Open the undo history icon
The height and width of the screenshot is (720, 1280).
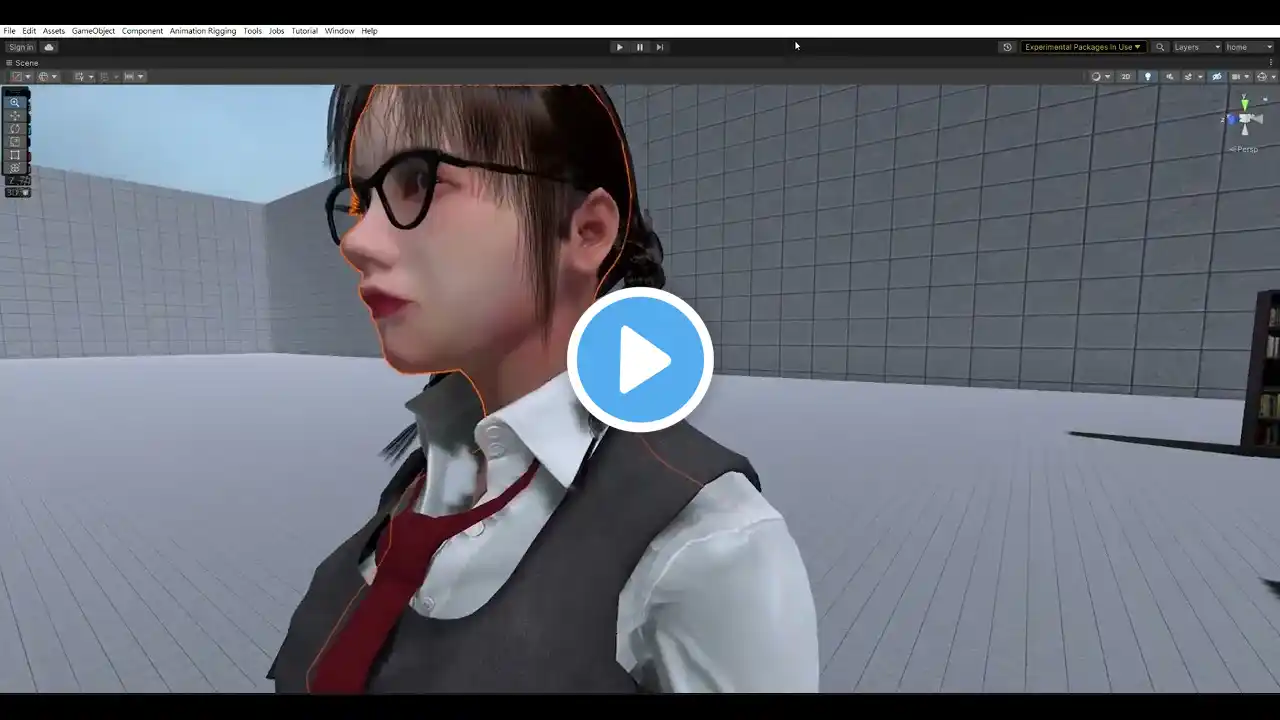[1007, 47]
